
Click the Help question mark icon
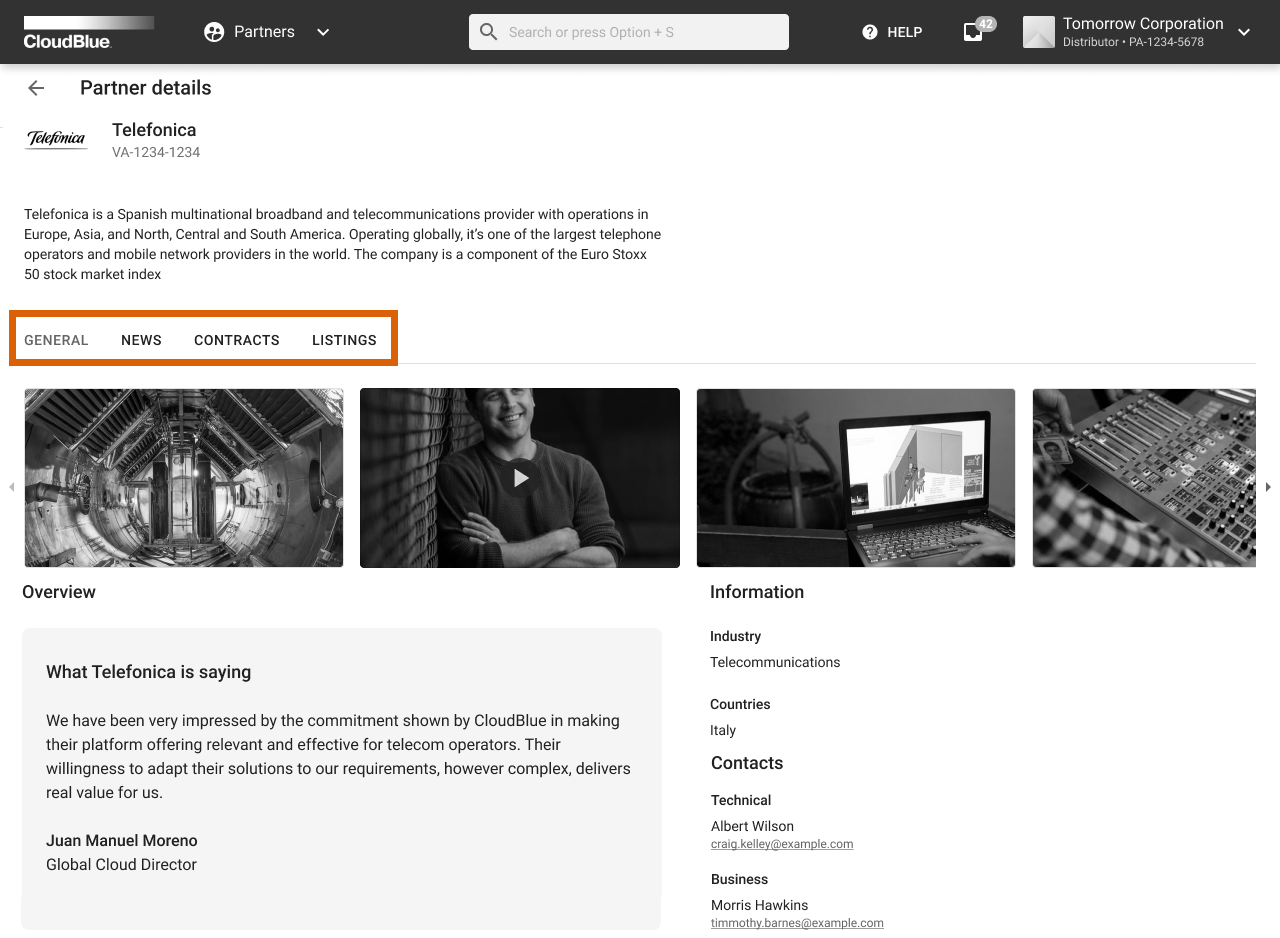coord(870,32)
